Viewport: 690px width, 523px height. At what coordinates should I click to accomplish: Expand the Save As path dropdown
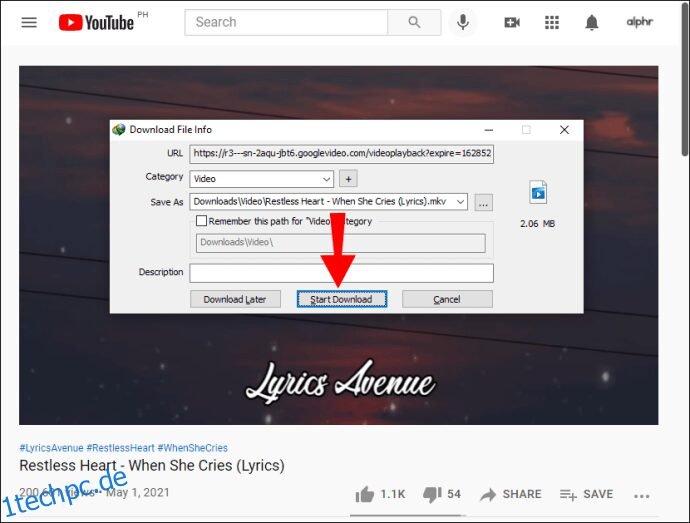coord(460,202)
